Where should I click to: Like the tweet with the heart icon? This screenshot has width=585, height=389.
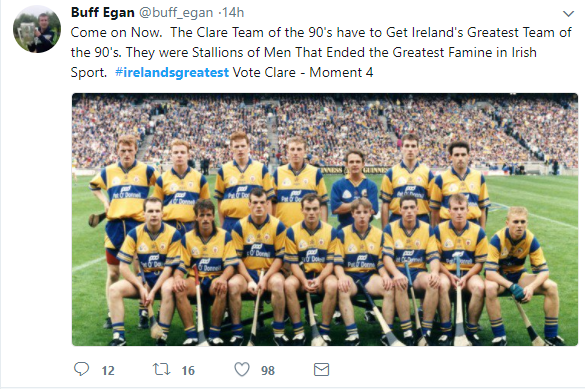(242, 370)
